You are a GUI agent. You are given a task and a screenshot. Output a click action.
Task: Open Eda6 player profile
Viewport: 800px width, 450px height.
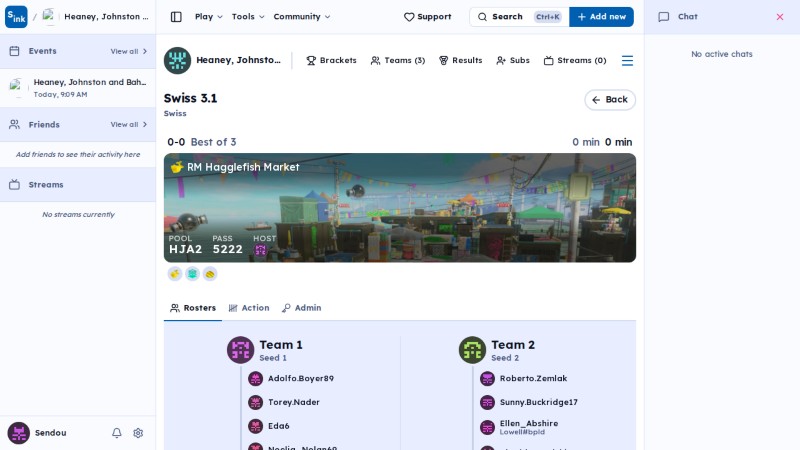pos(269,426)
